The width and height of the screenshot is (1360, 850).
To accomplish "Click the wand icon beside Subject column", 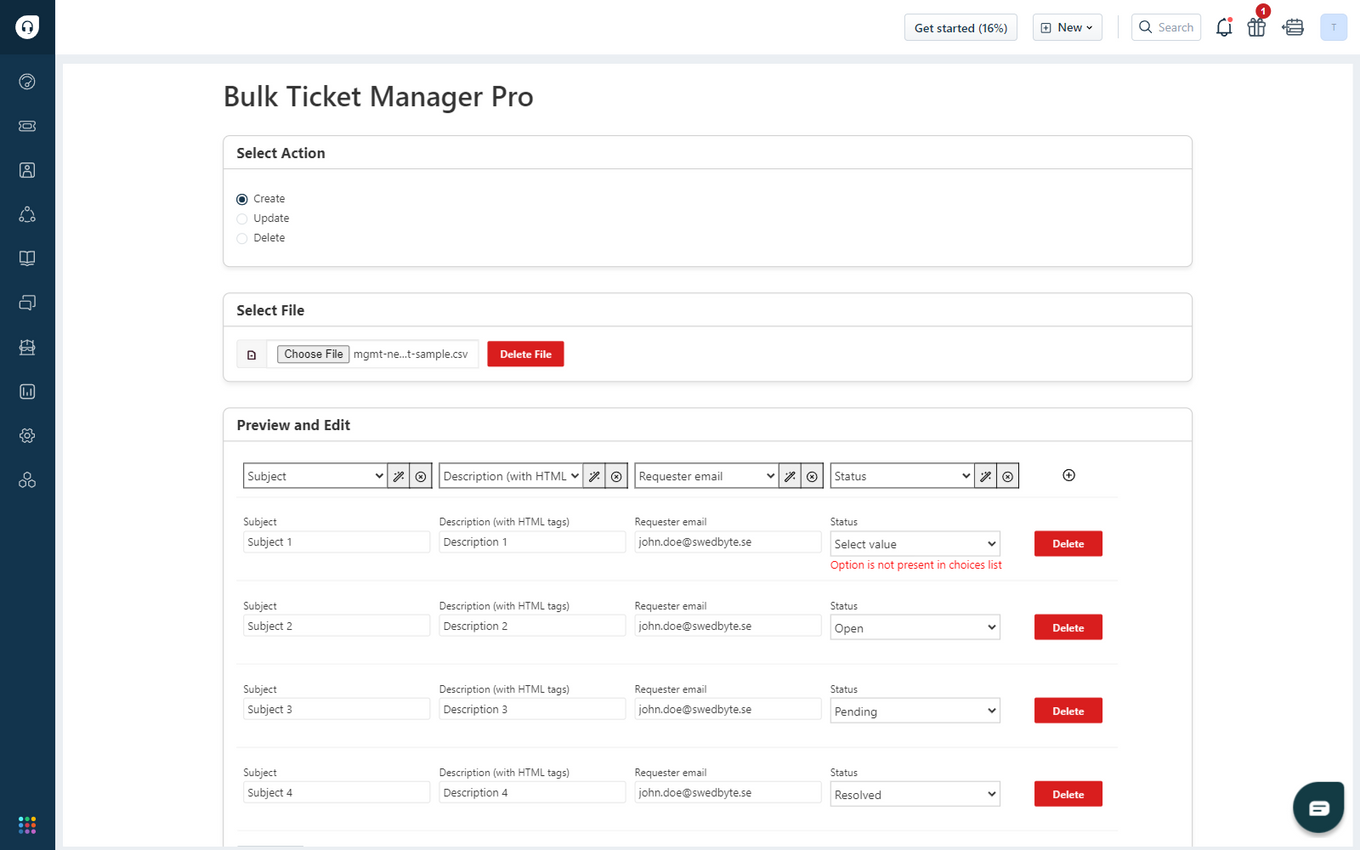I will tap(399, 475).
